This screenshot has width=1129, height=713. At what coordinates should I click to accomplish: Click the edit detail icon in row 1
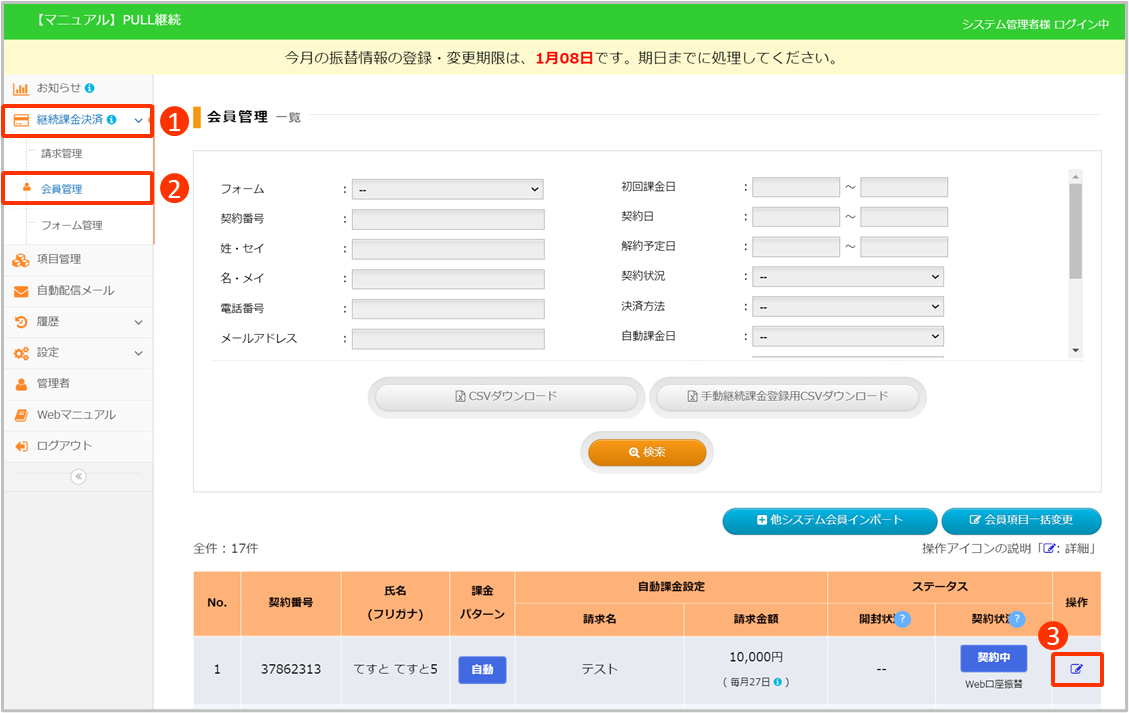pos(1077,669)
